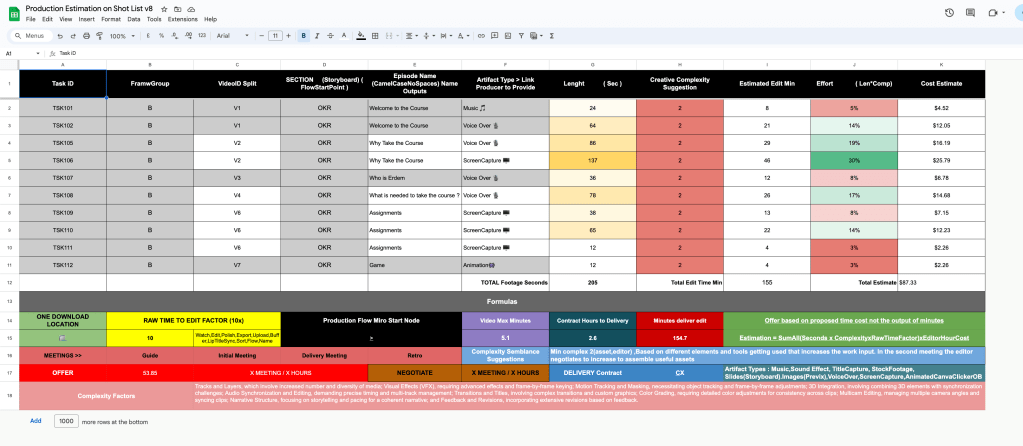This screenshot has width=1023, height=446.
Task: Open the functions sigma menu
Action: coord(552,36)
